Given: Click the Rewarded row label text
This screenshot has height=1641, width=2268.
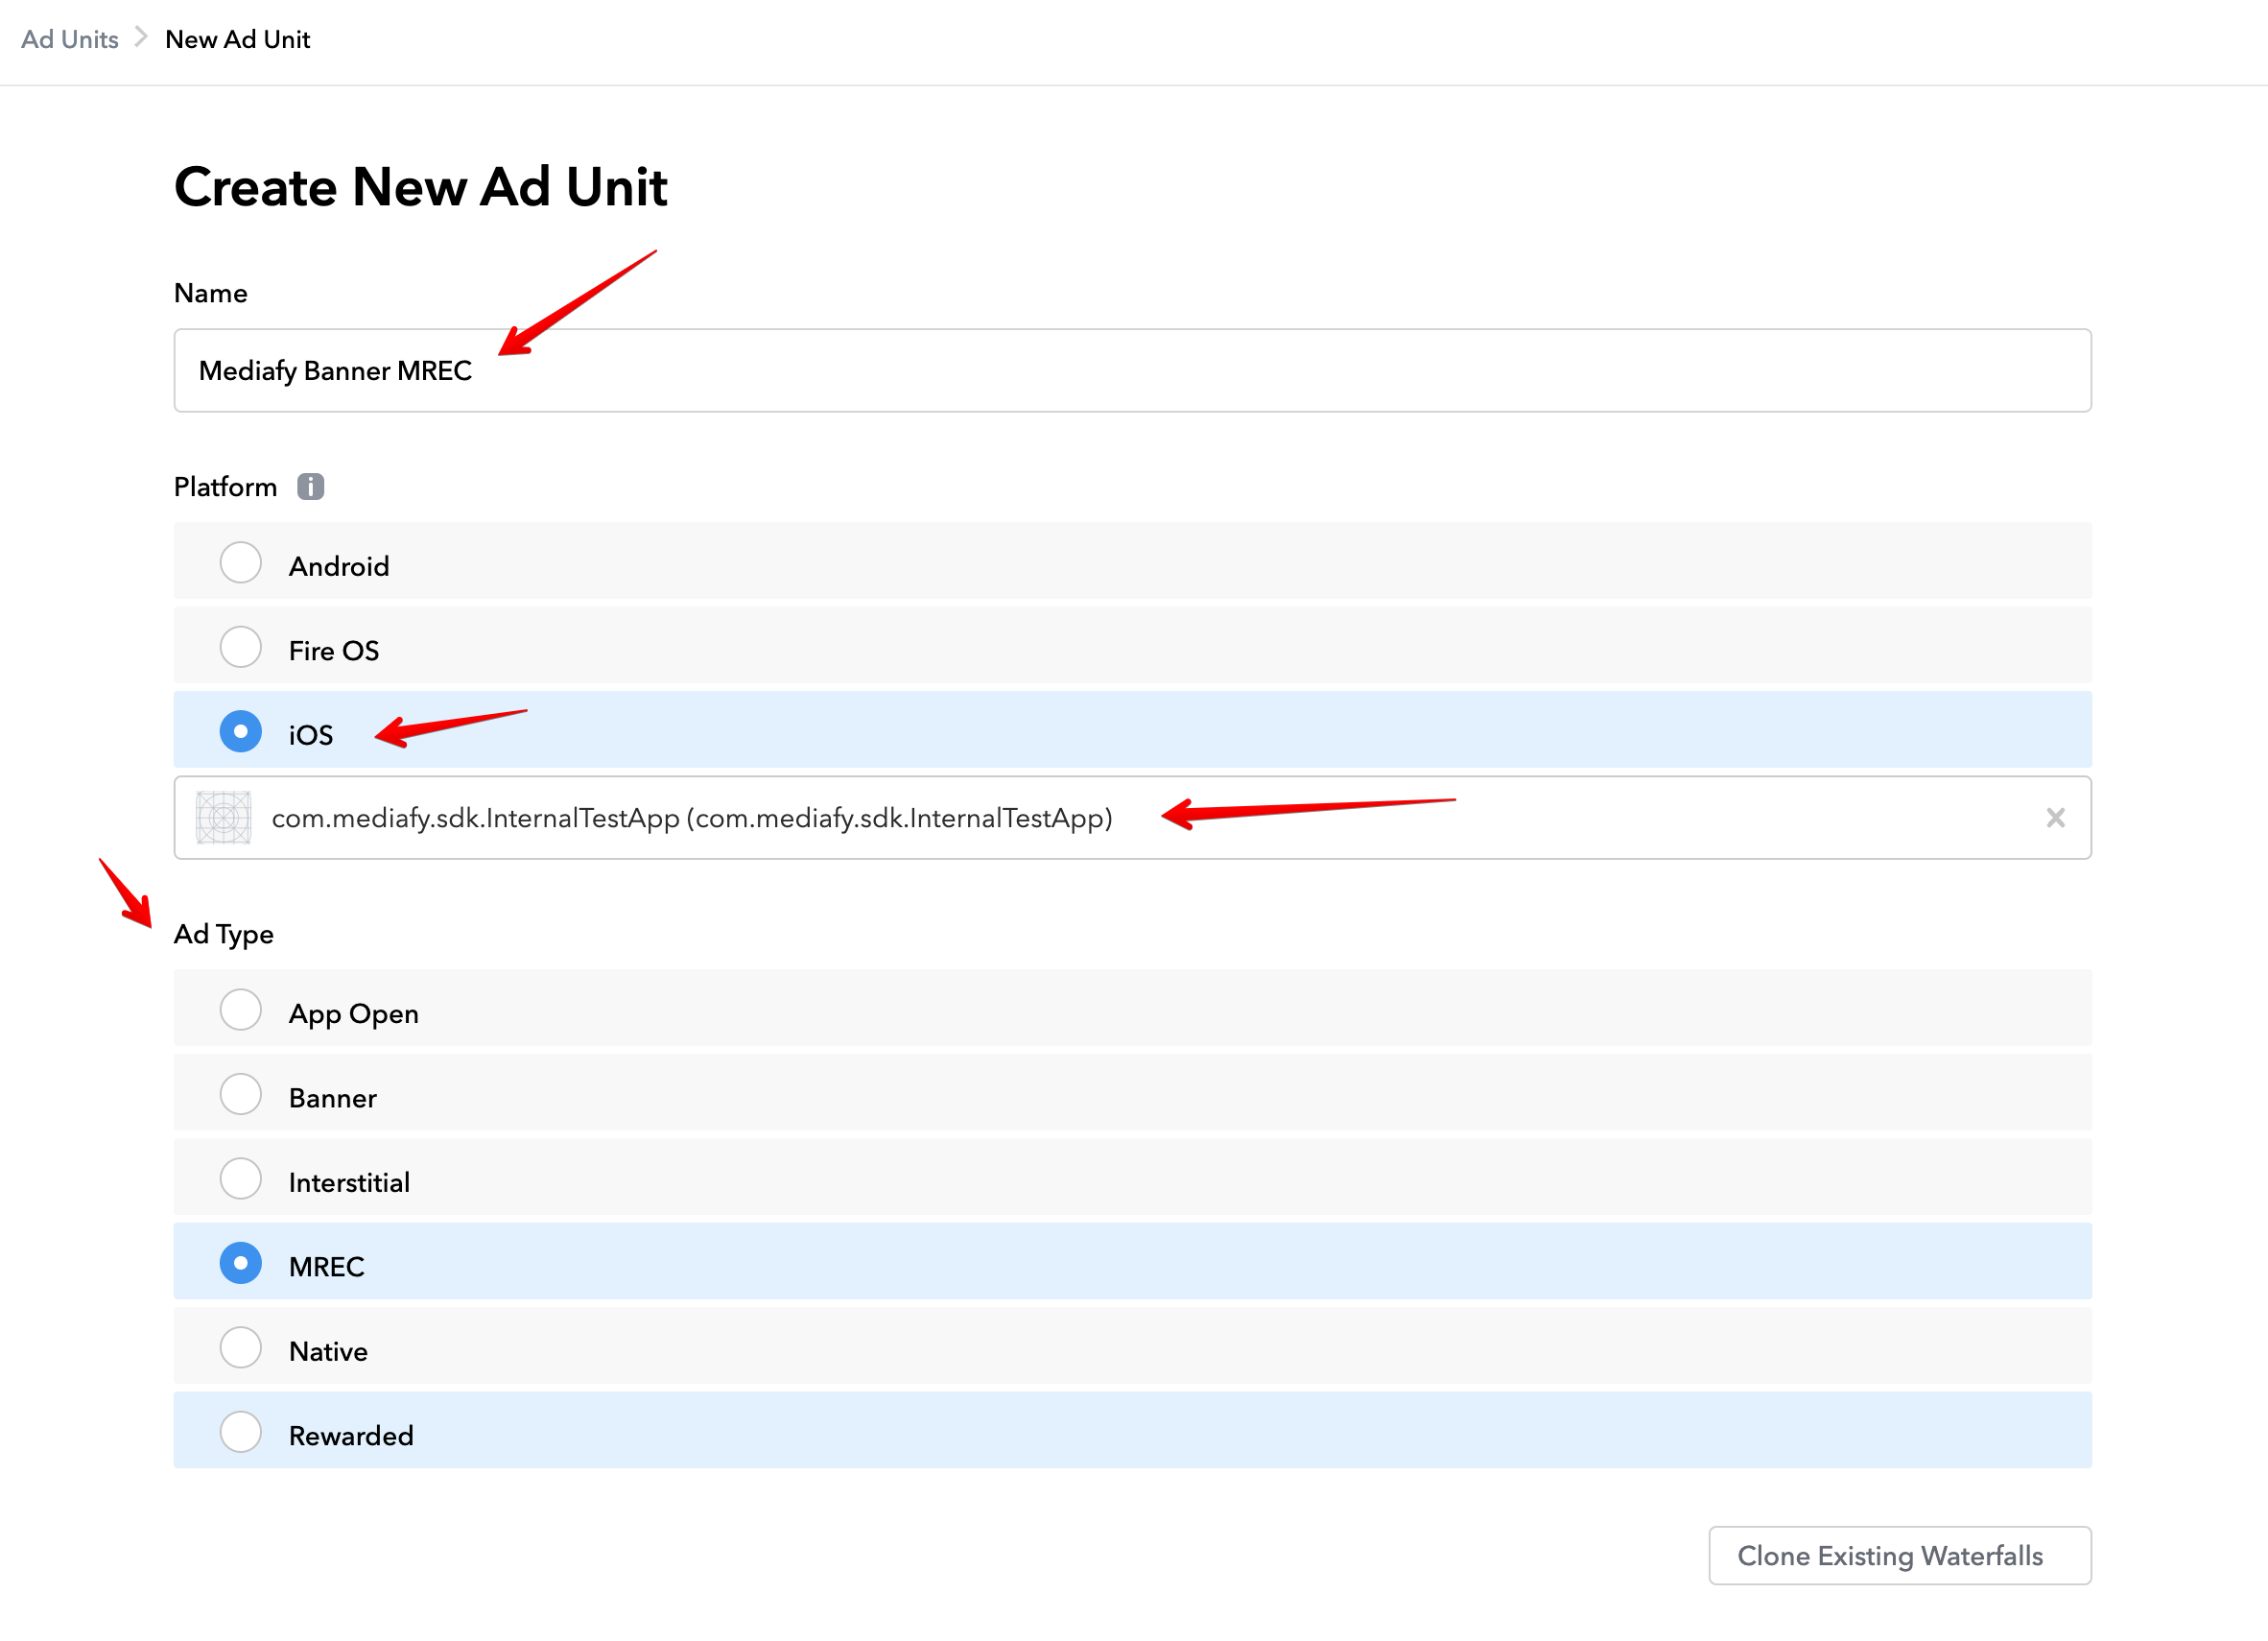Looking at the screenshot, I should 351,1436.
